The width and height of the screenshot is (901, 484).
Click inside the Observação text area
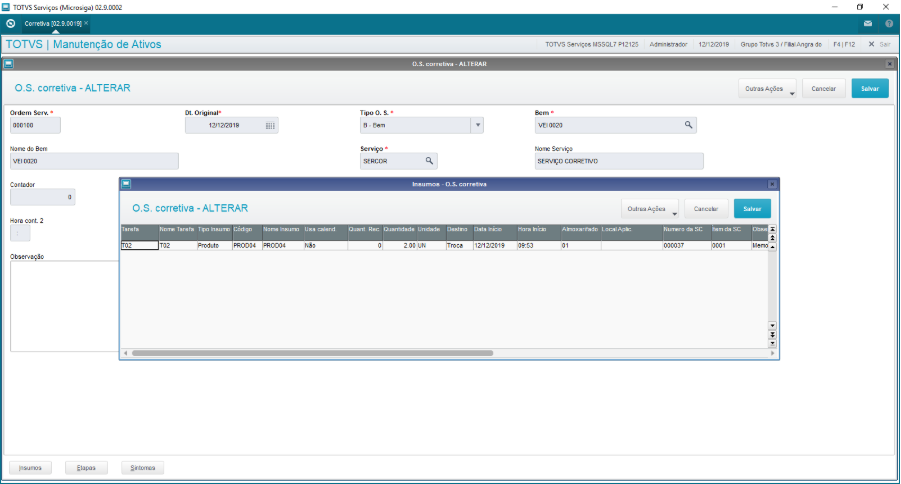(x=64, y=306)
